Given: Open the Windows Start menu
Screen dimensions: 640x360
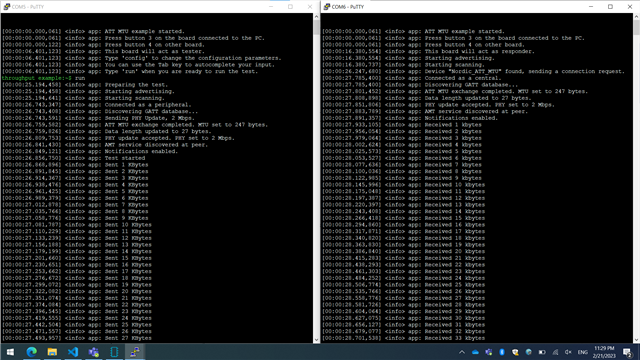Looking at the screenshot, I should 10,352.
